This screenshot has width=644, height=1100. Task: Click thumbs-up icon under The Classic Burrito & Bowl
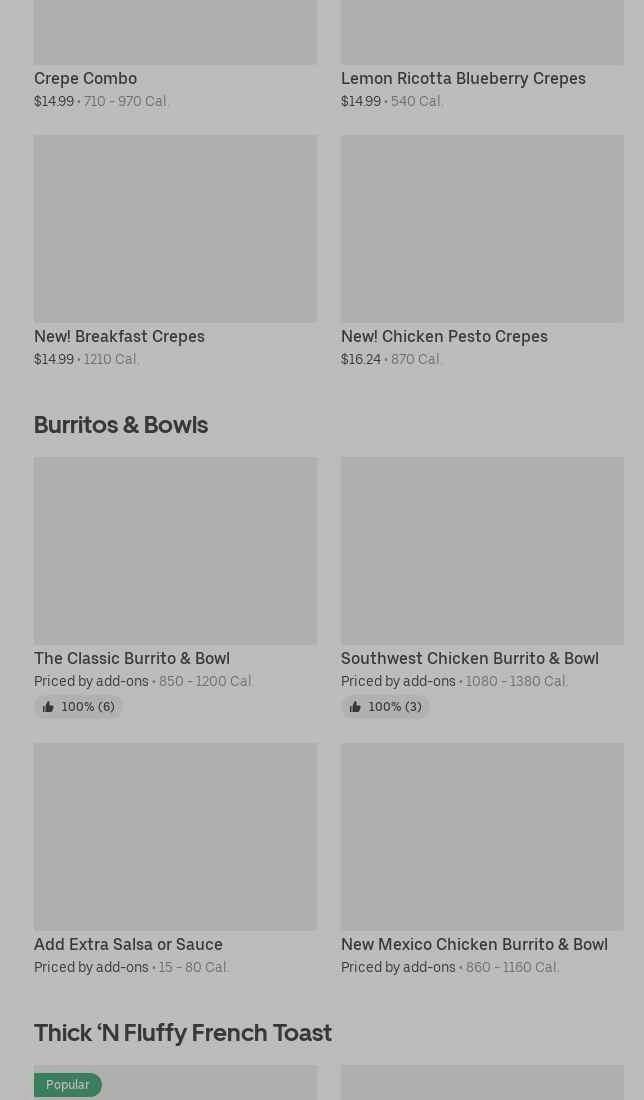(x=48, y=707)
